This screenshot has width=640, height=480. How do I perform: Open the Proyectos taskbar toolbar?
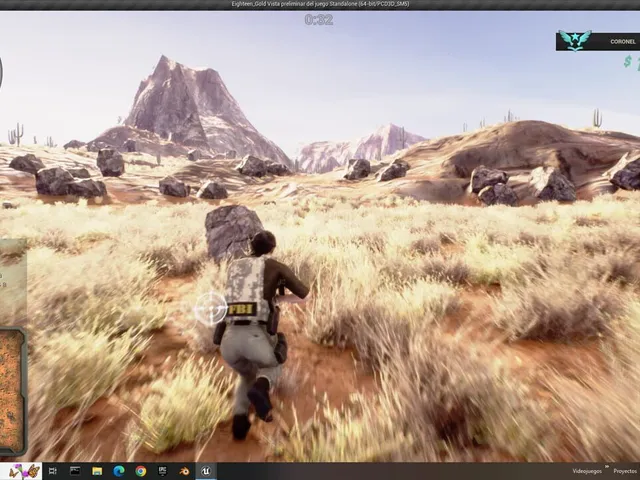(x=625, y=471)
